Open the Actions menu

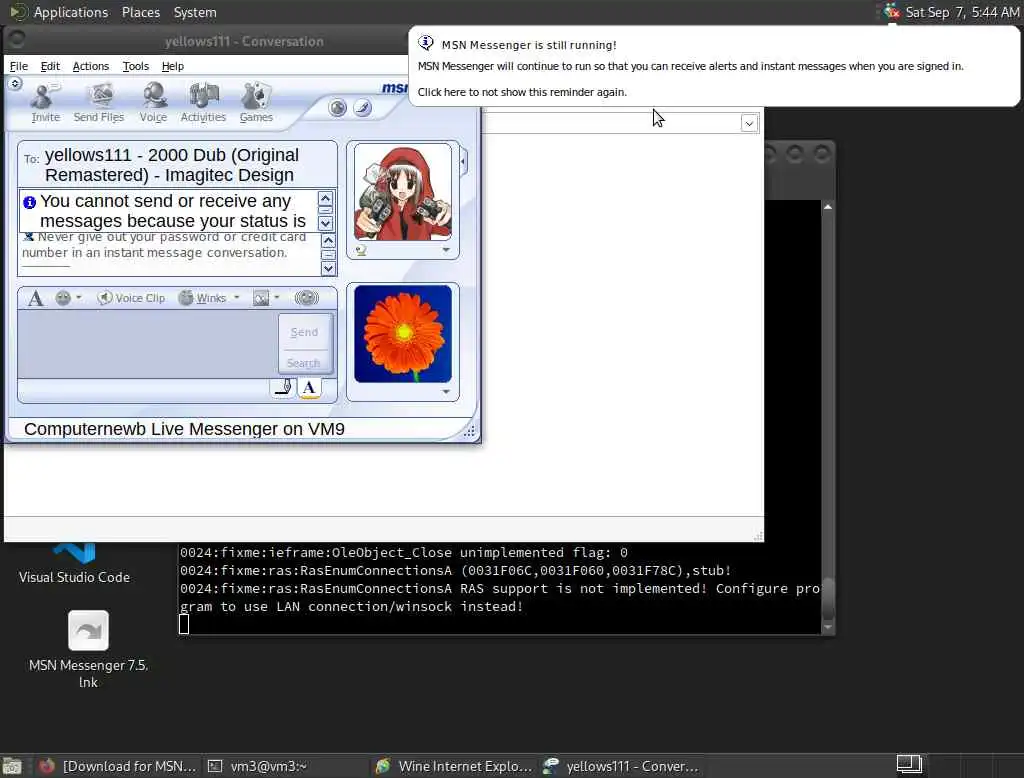pyautogui.click(x=91, y=66)
